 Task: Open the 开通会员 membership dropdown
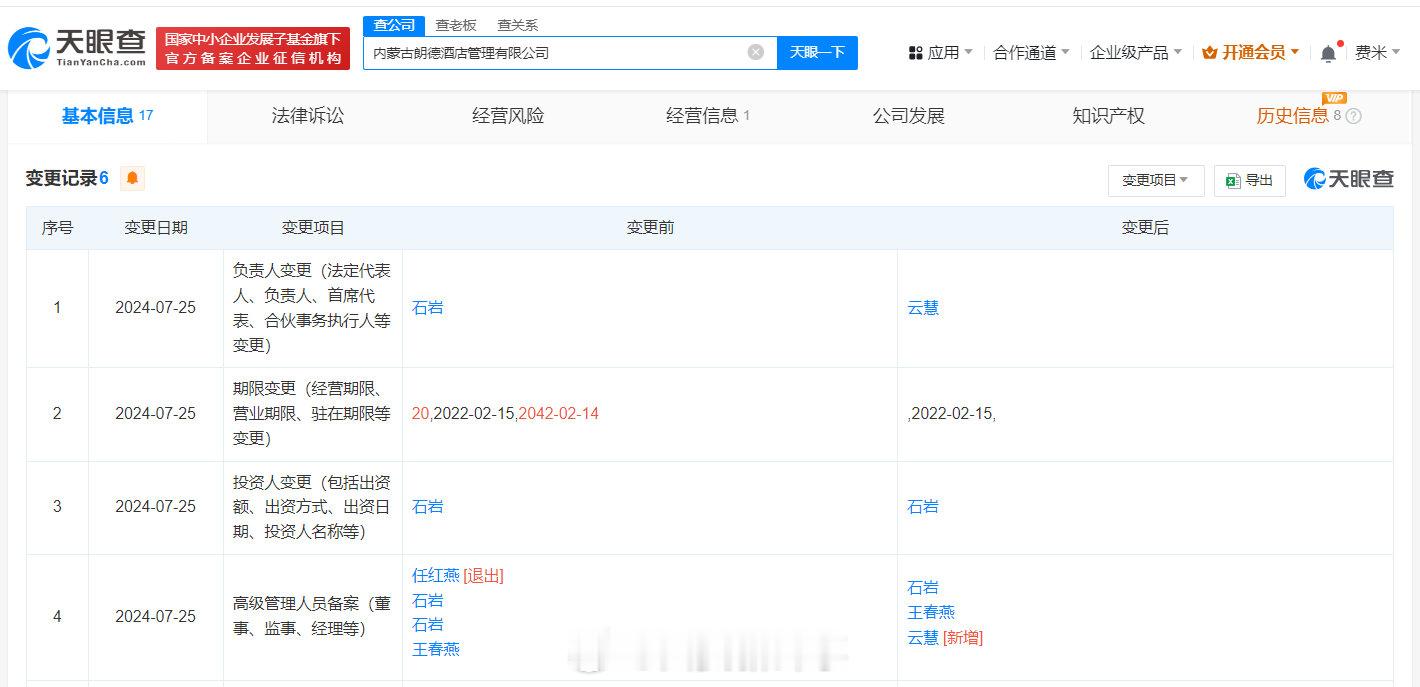click(x=1251, y=53)
